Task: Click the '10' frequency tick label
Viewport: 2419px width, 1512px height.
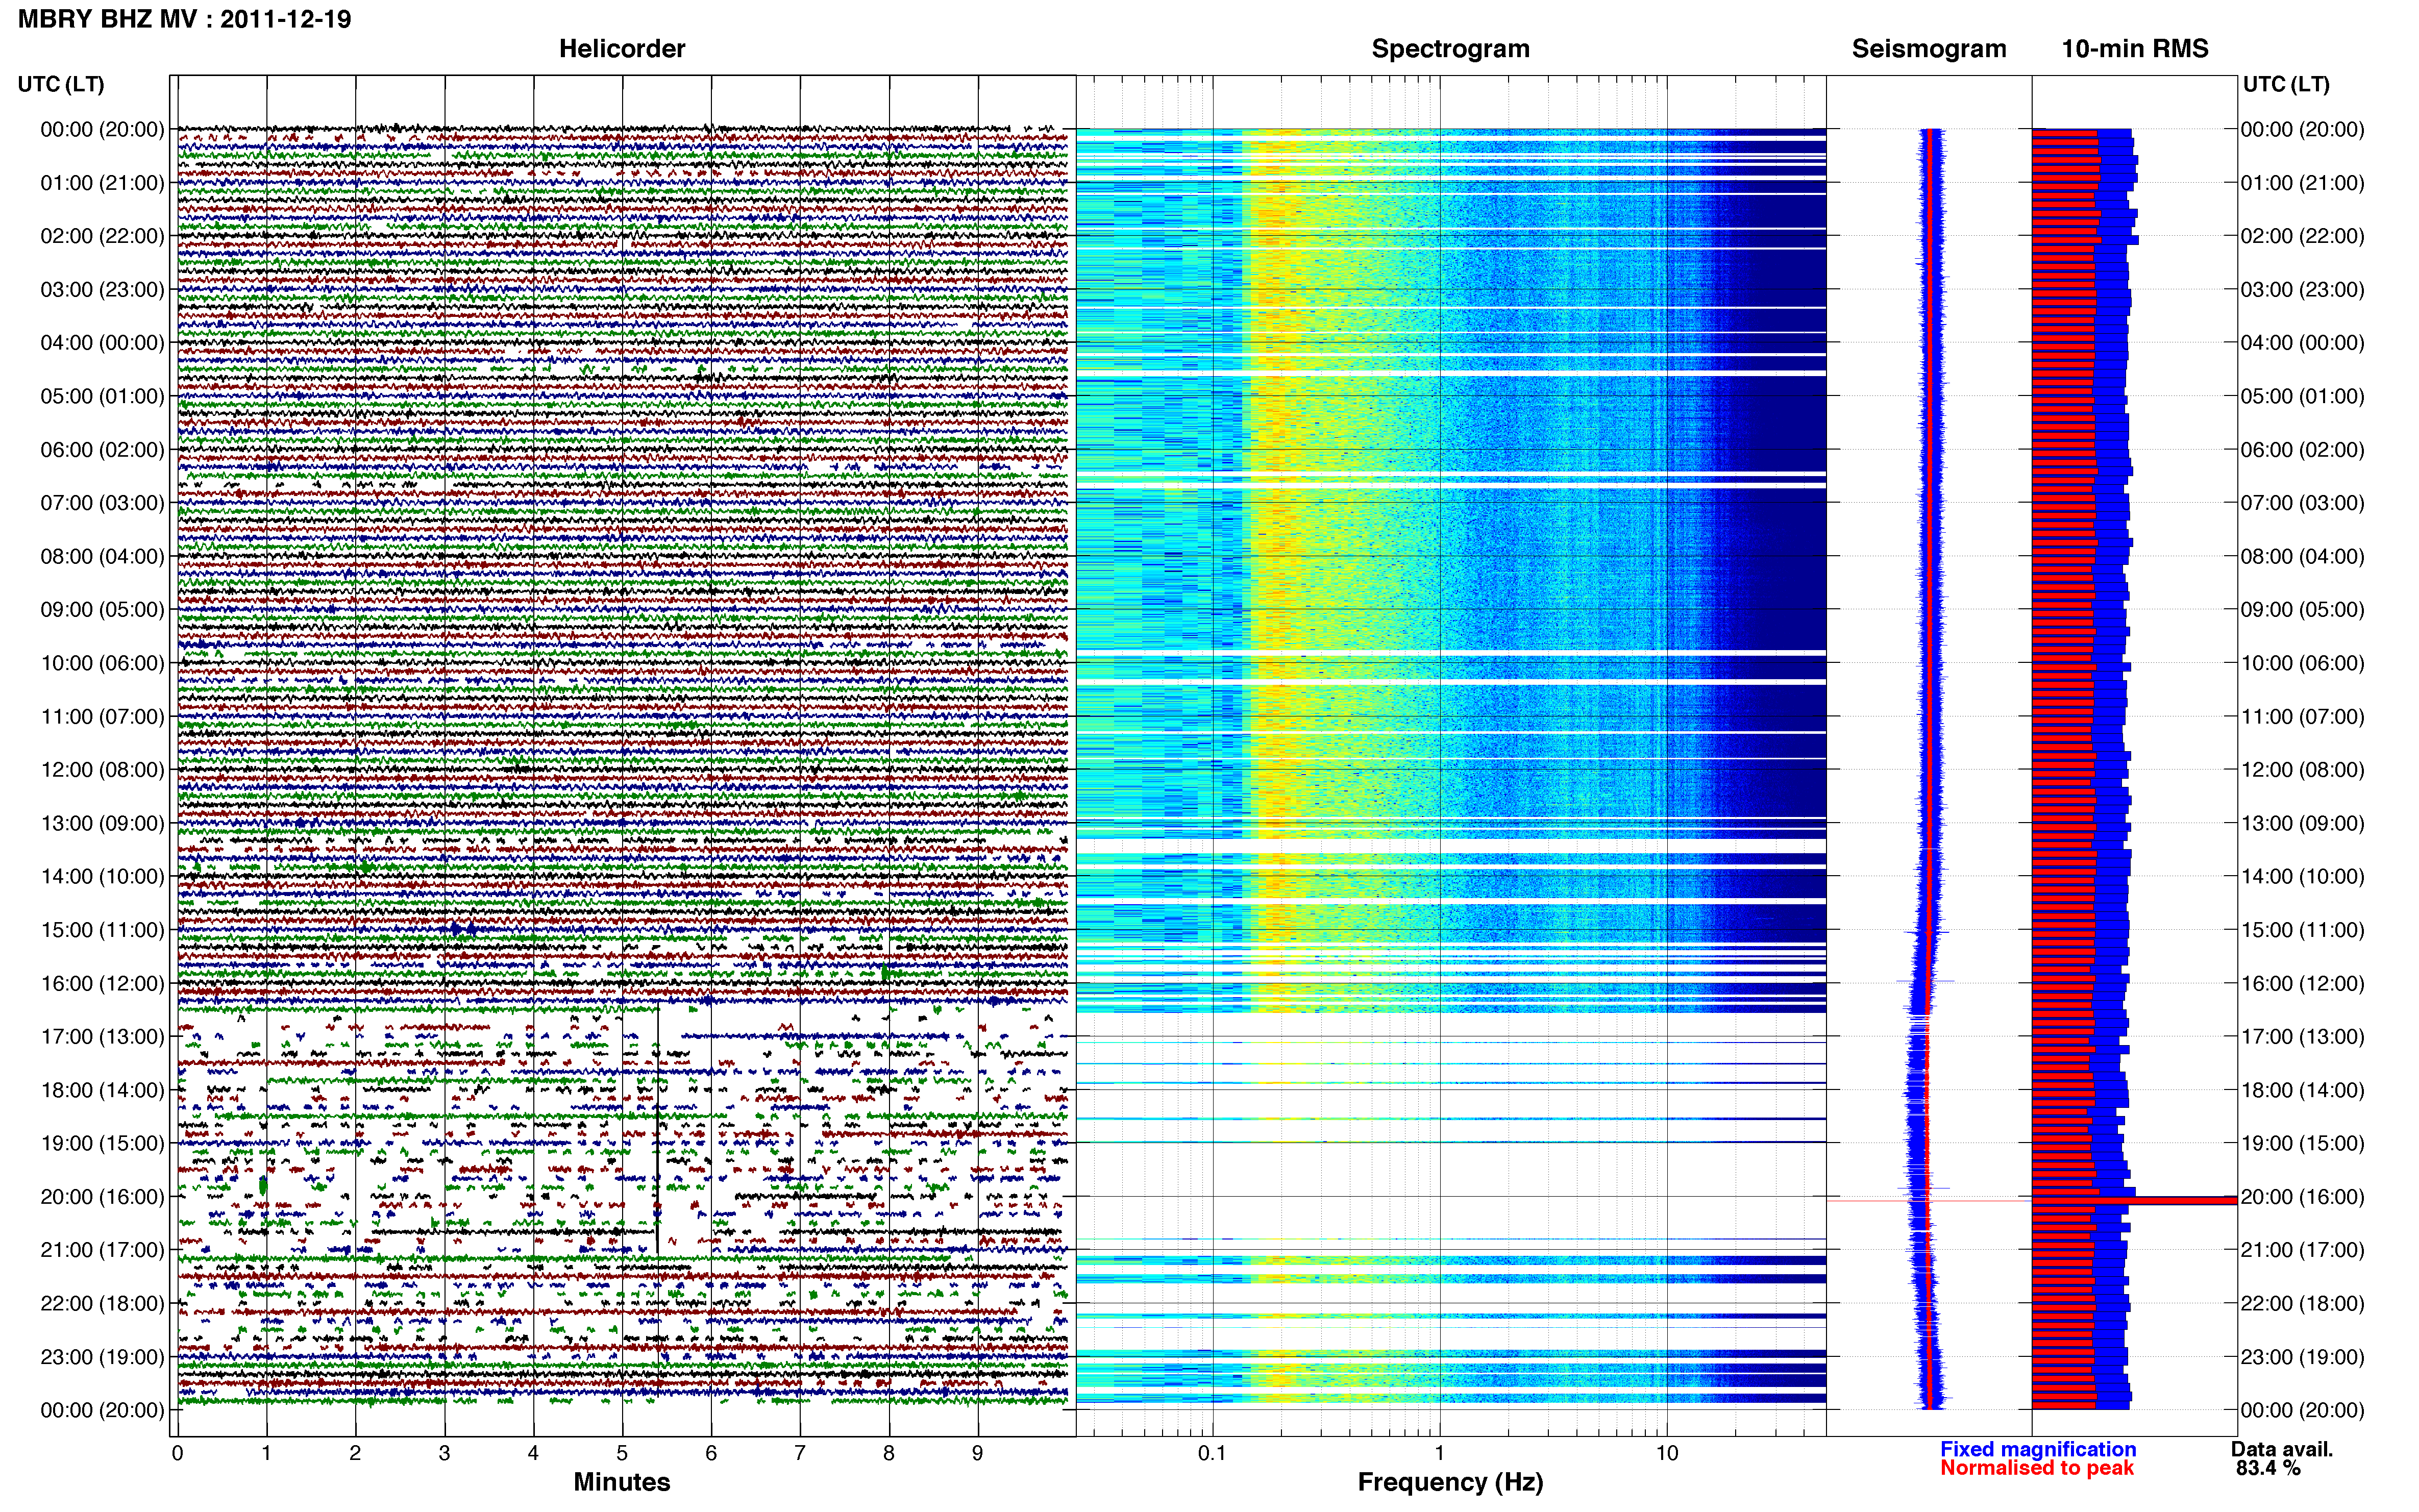Action: [x=1667, y=1453]
